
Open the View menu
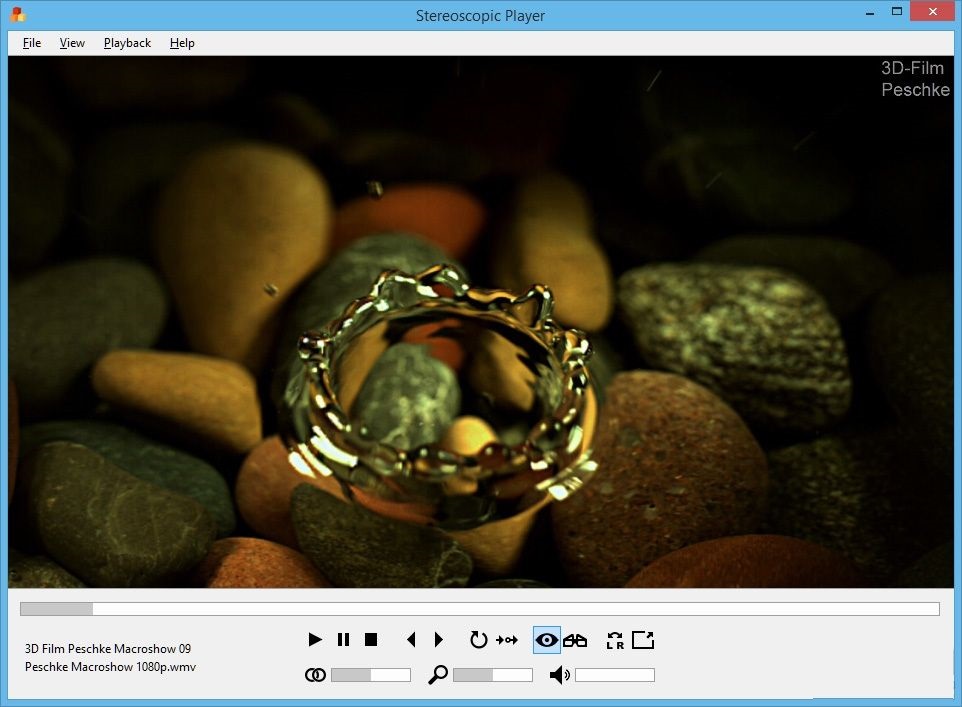72,43
